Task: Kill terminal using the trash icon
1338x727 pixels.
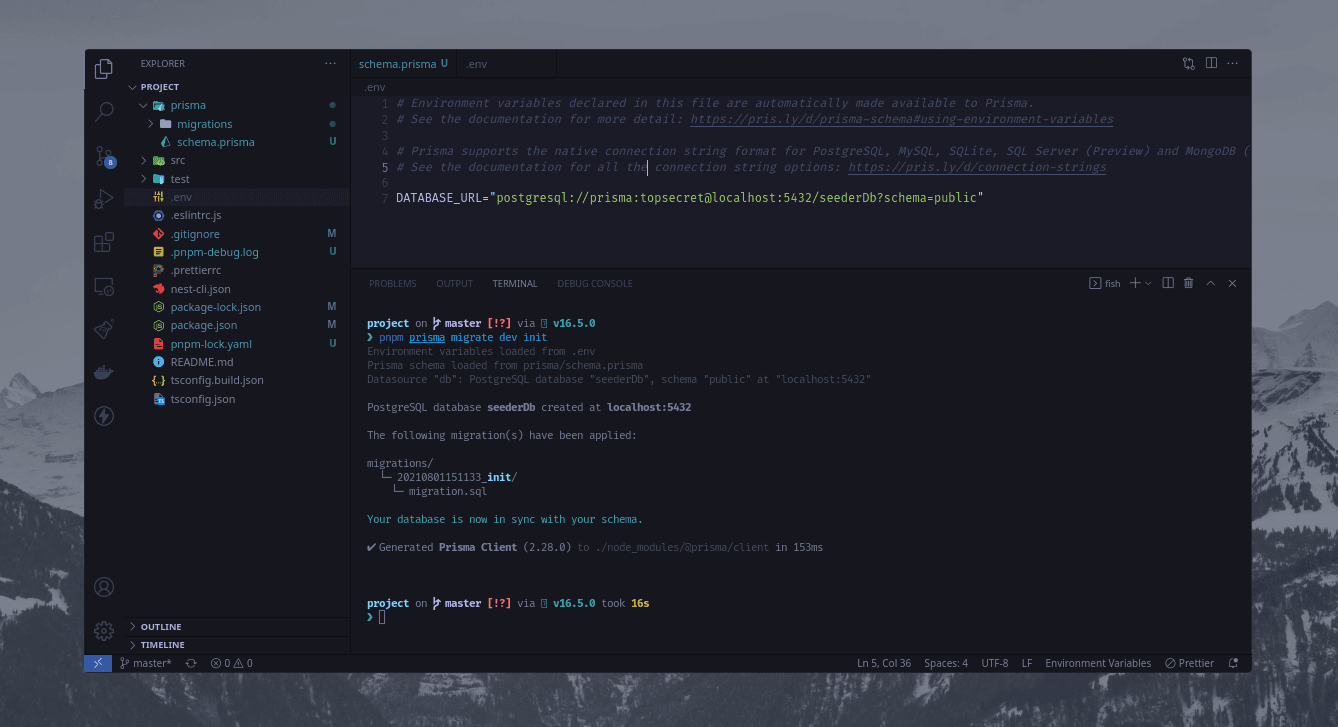Action: (1188, 283)
